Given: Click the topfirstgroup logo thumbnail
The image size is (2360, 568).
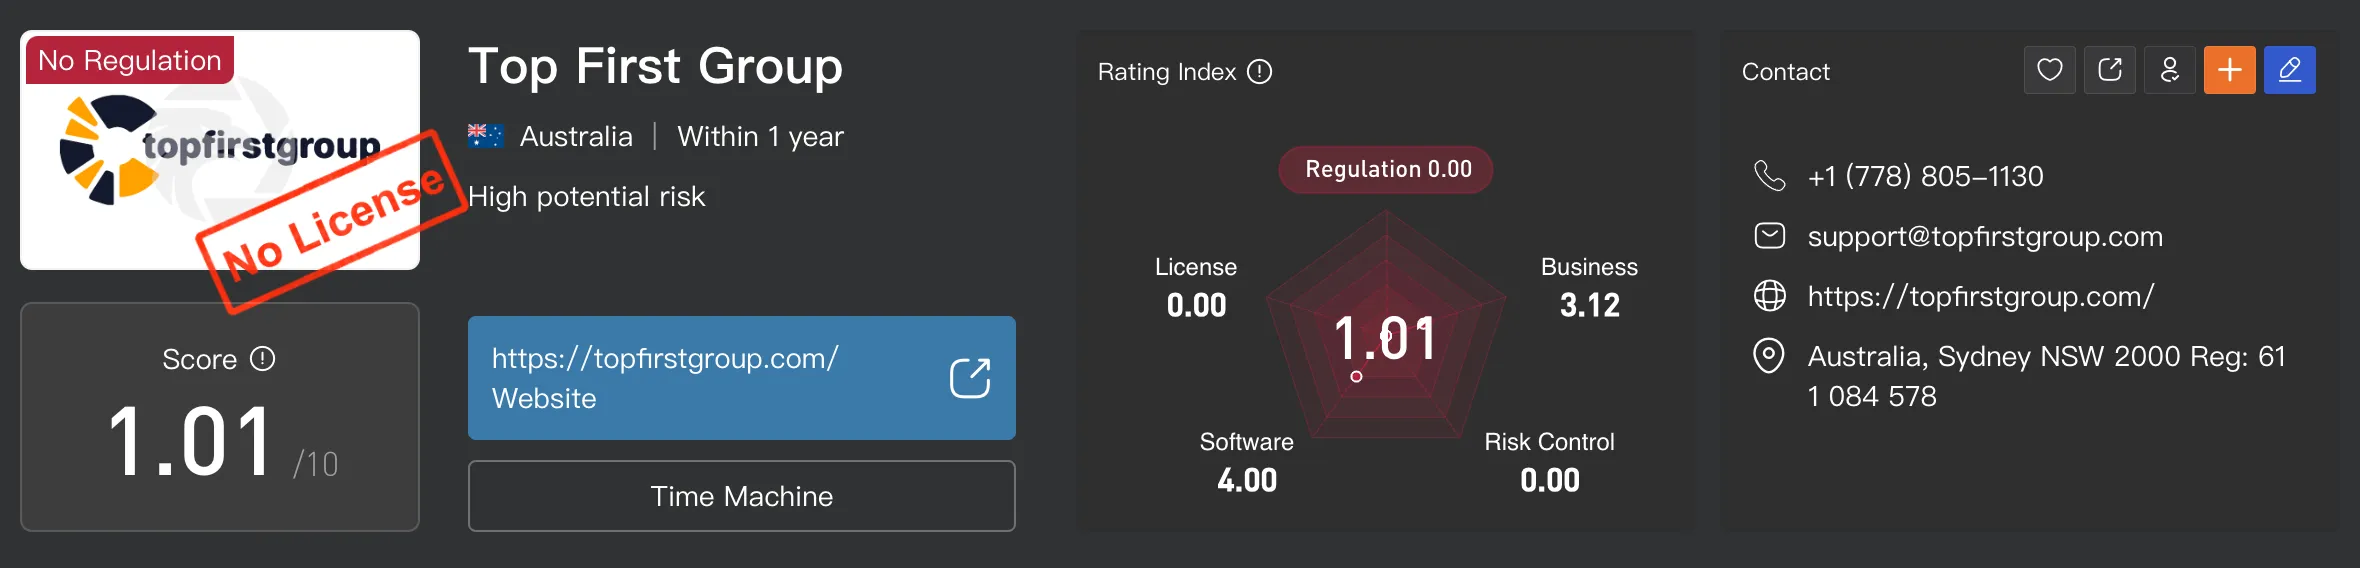Looking at the screenshot, I should [x=220, y=150].
